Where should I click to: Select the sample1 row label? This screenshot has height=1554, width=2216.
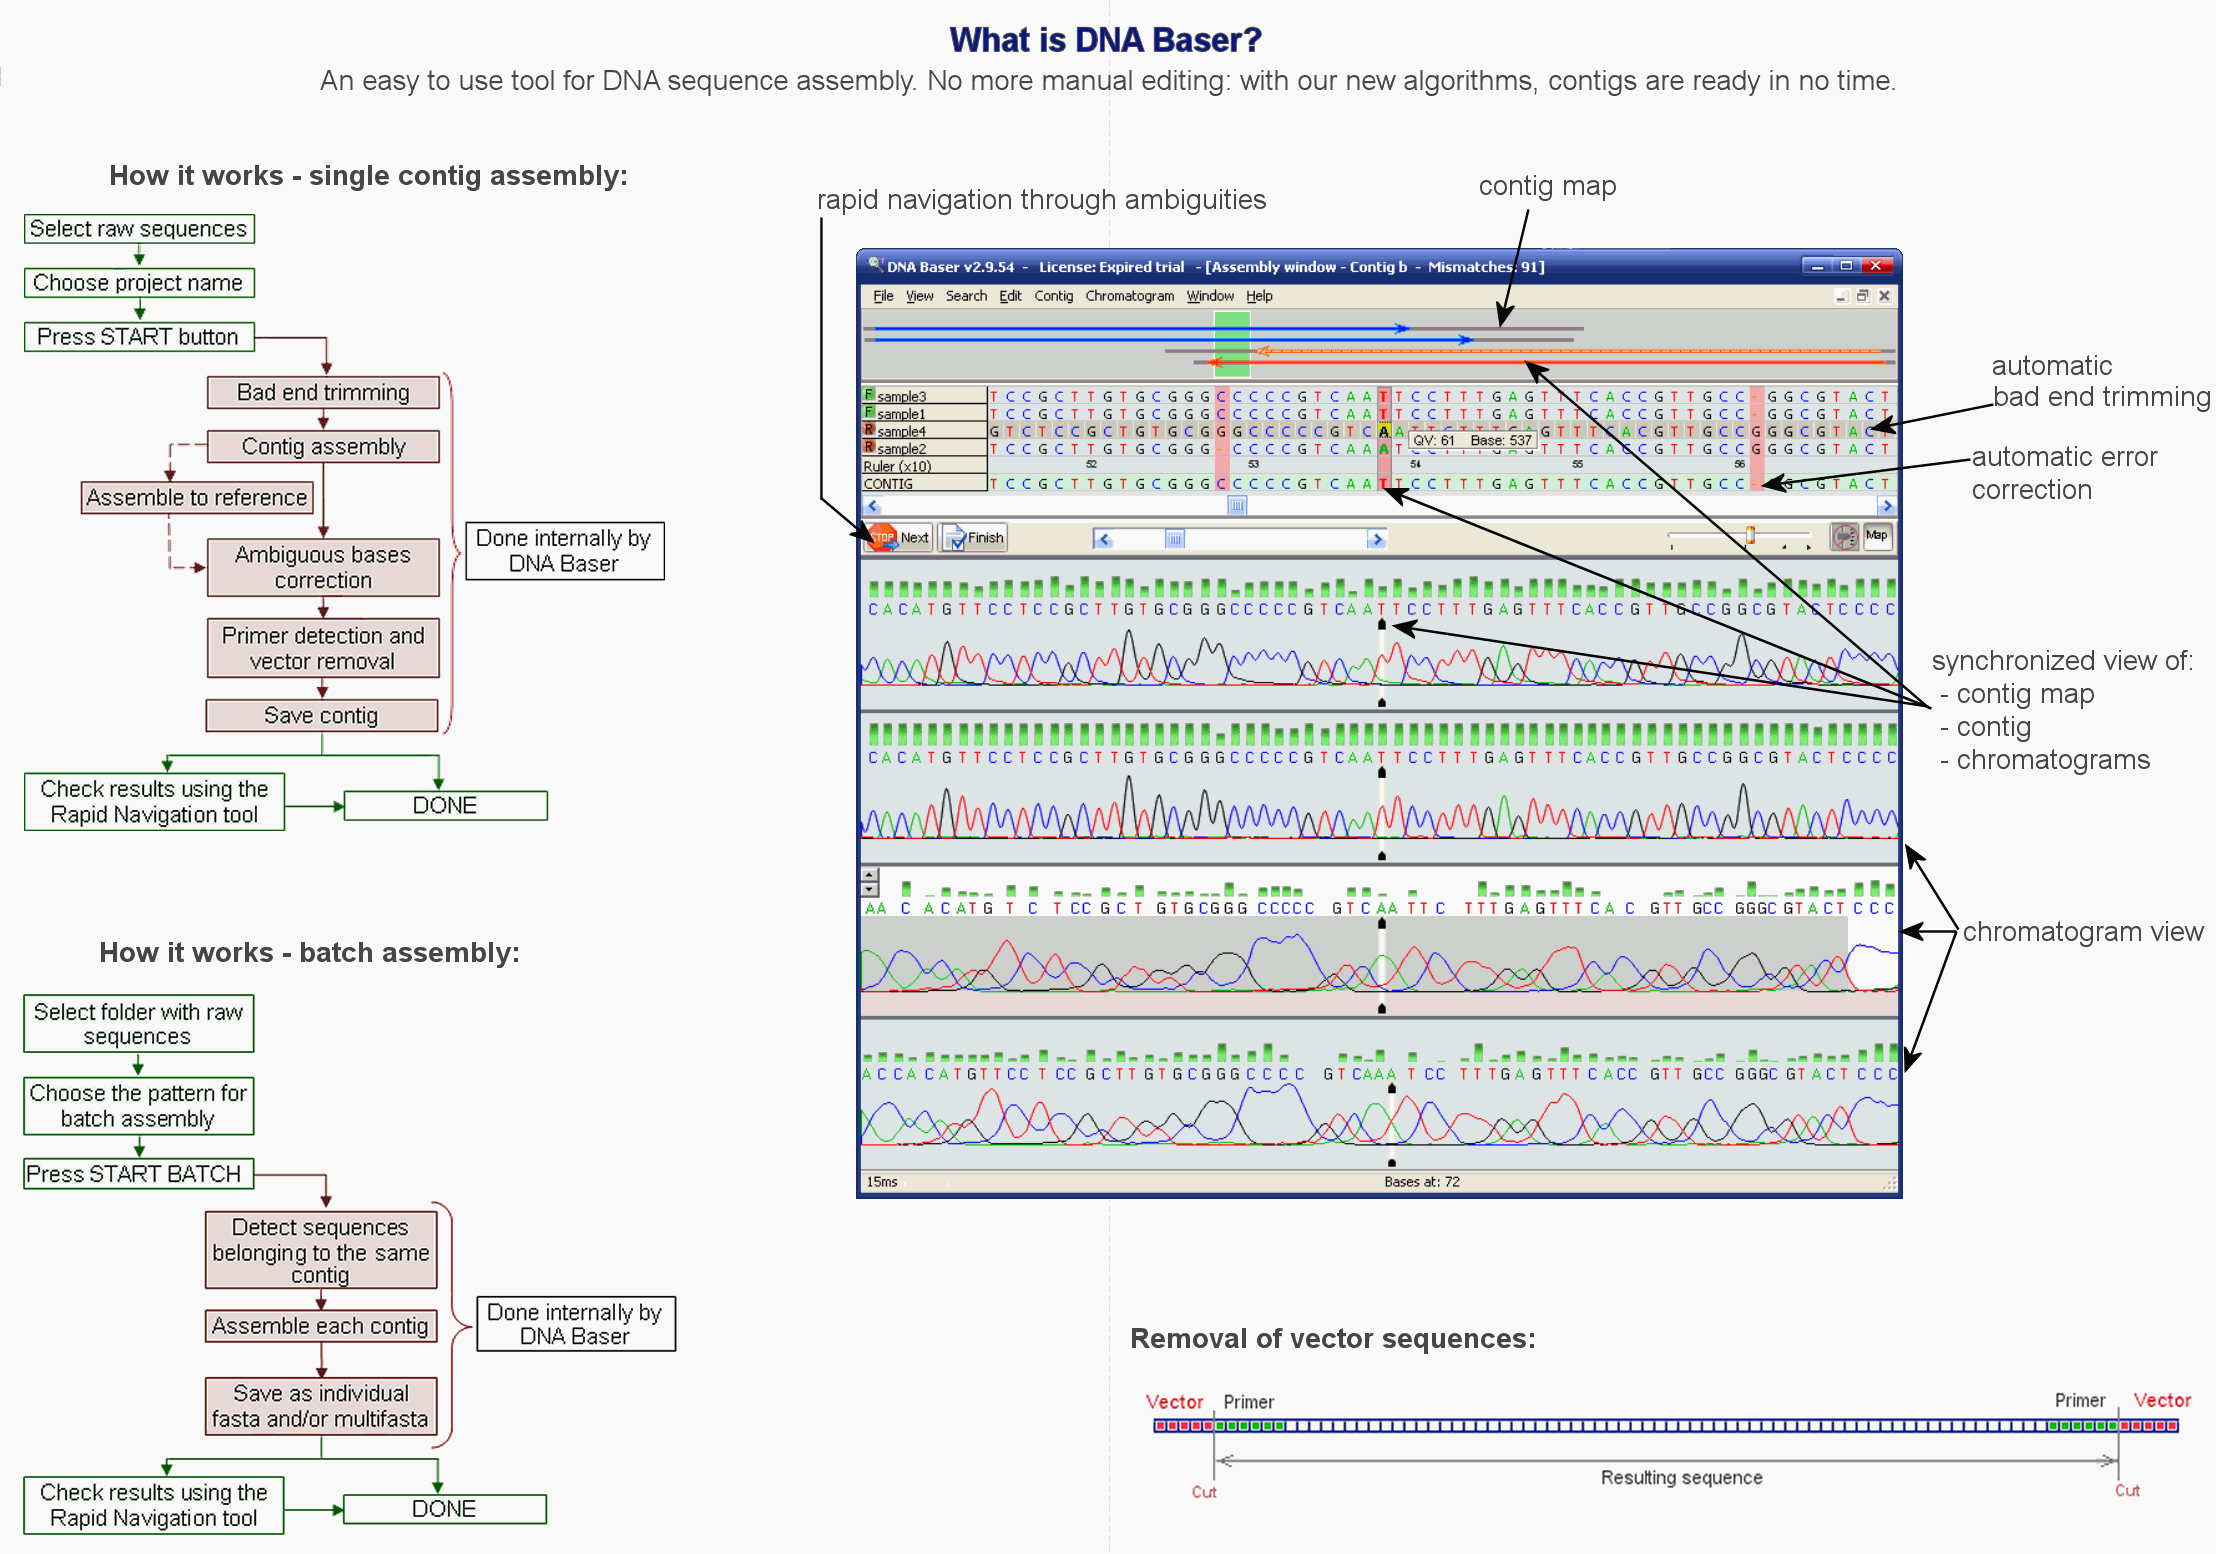tap(925, 413)
